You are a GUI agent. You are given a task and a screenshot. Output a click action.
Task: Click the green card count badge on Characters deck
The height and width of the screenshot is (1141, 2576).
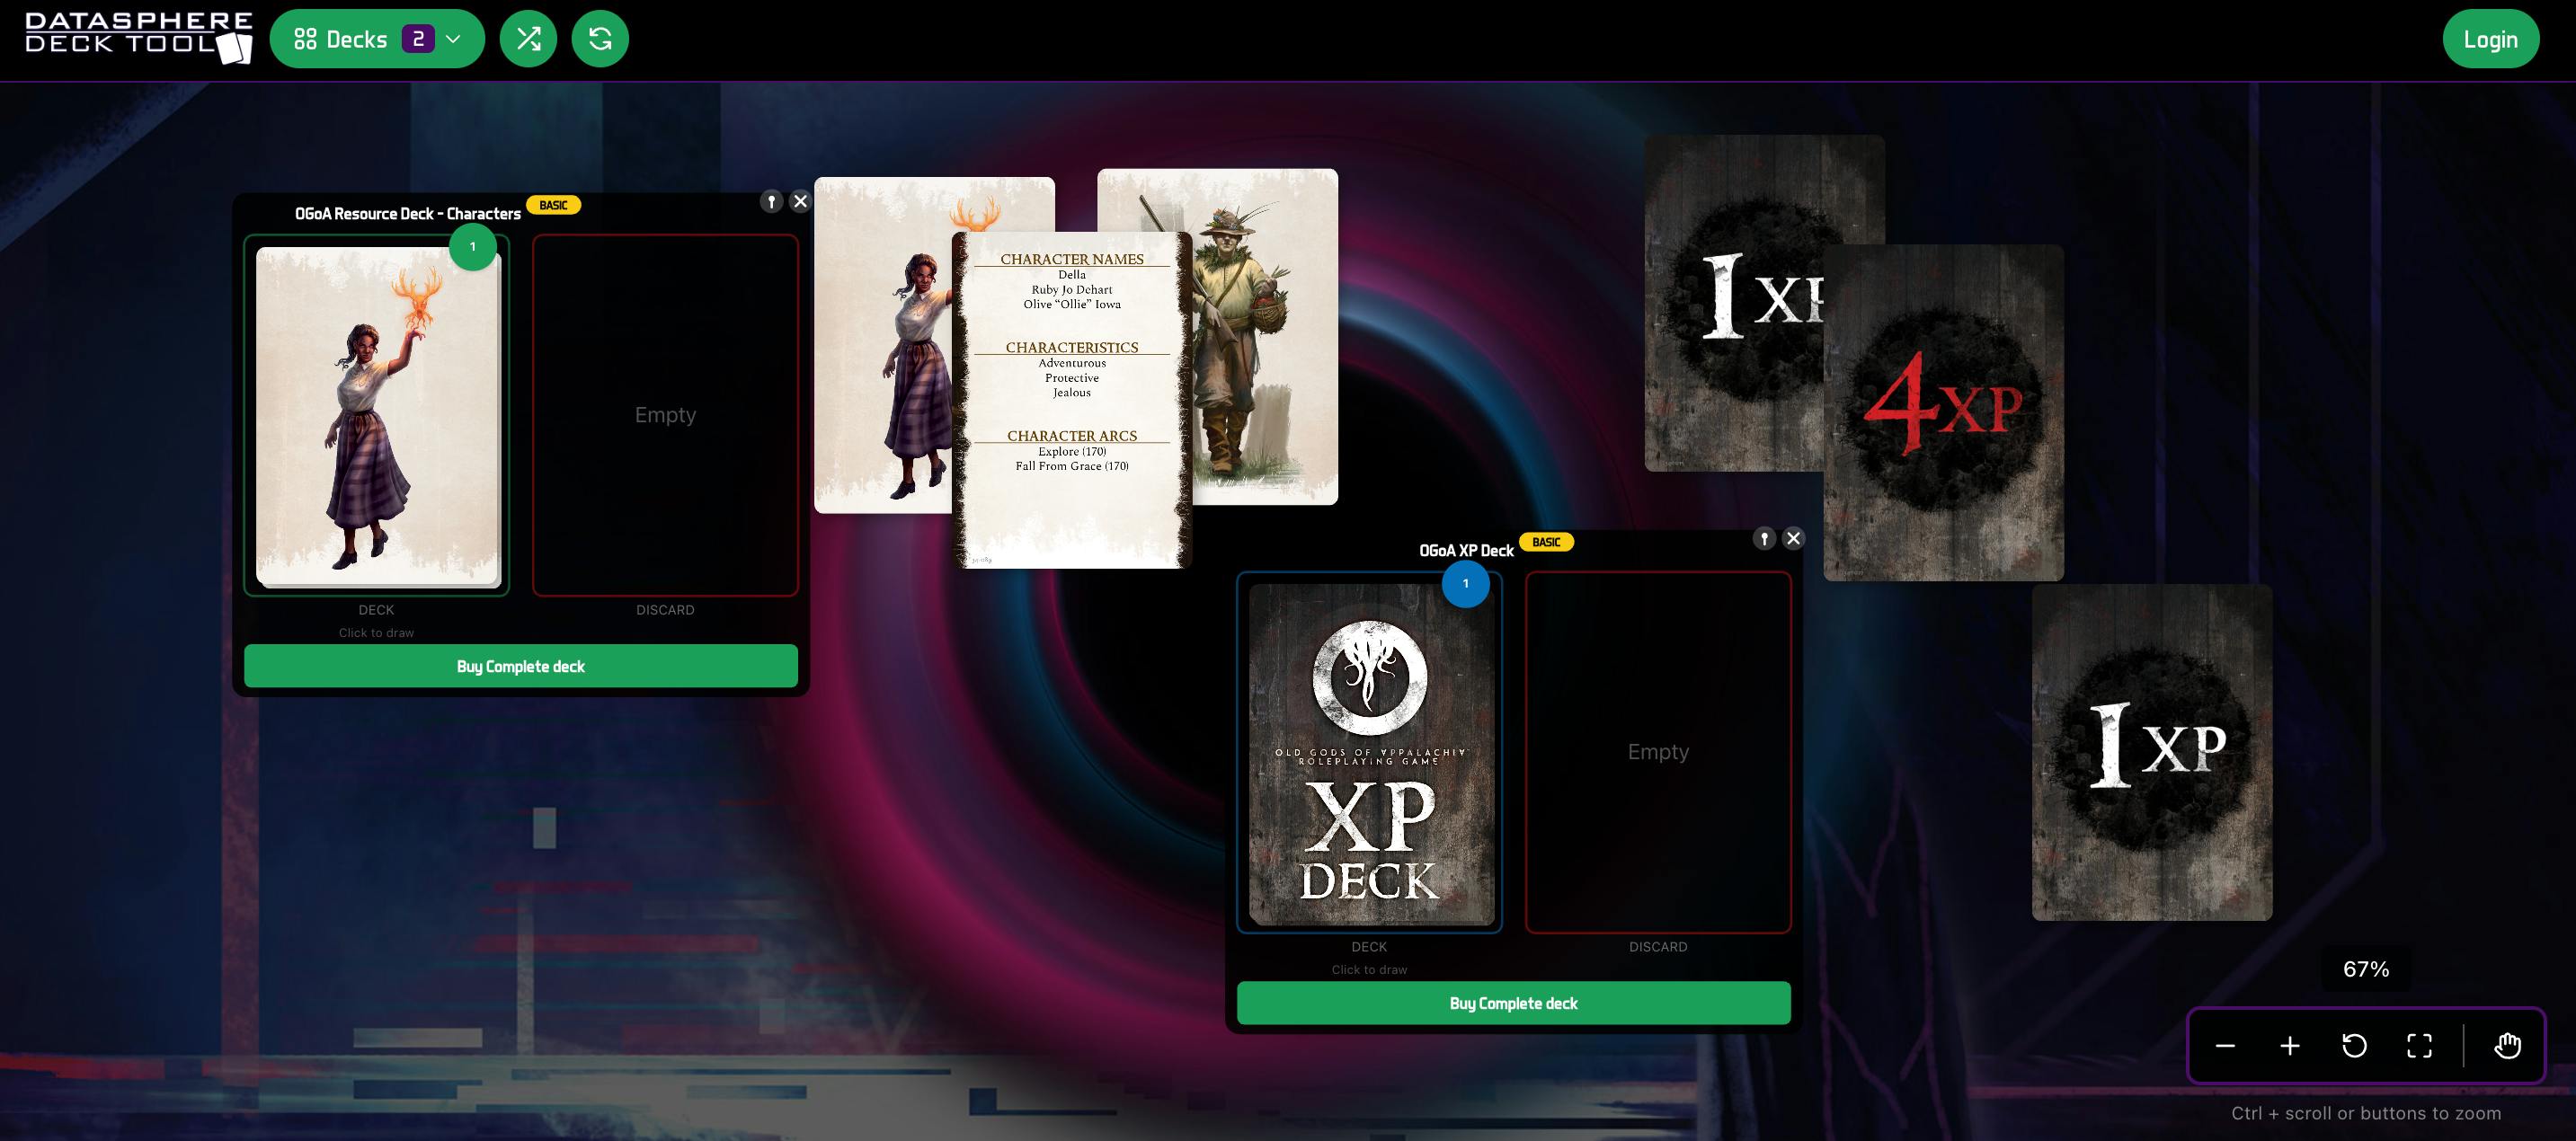pos(473,246)
